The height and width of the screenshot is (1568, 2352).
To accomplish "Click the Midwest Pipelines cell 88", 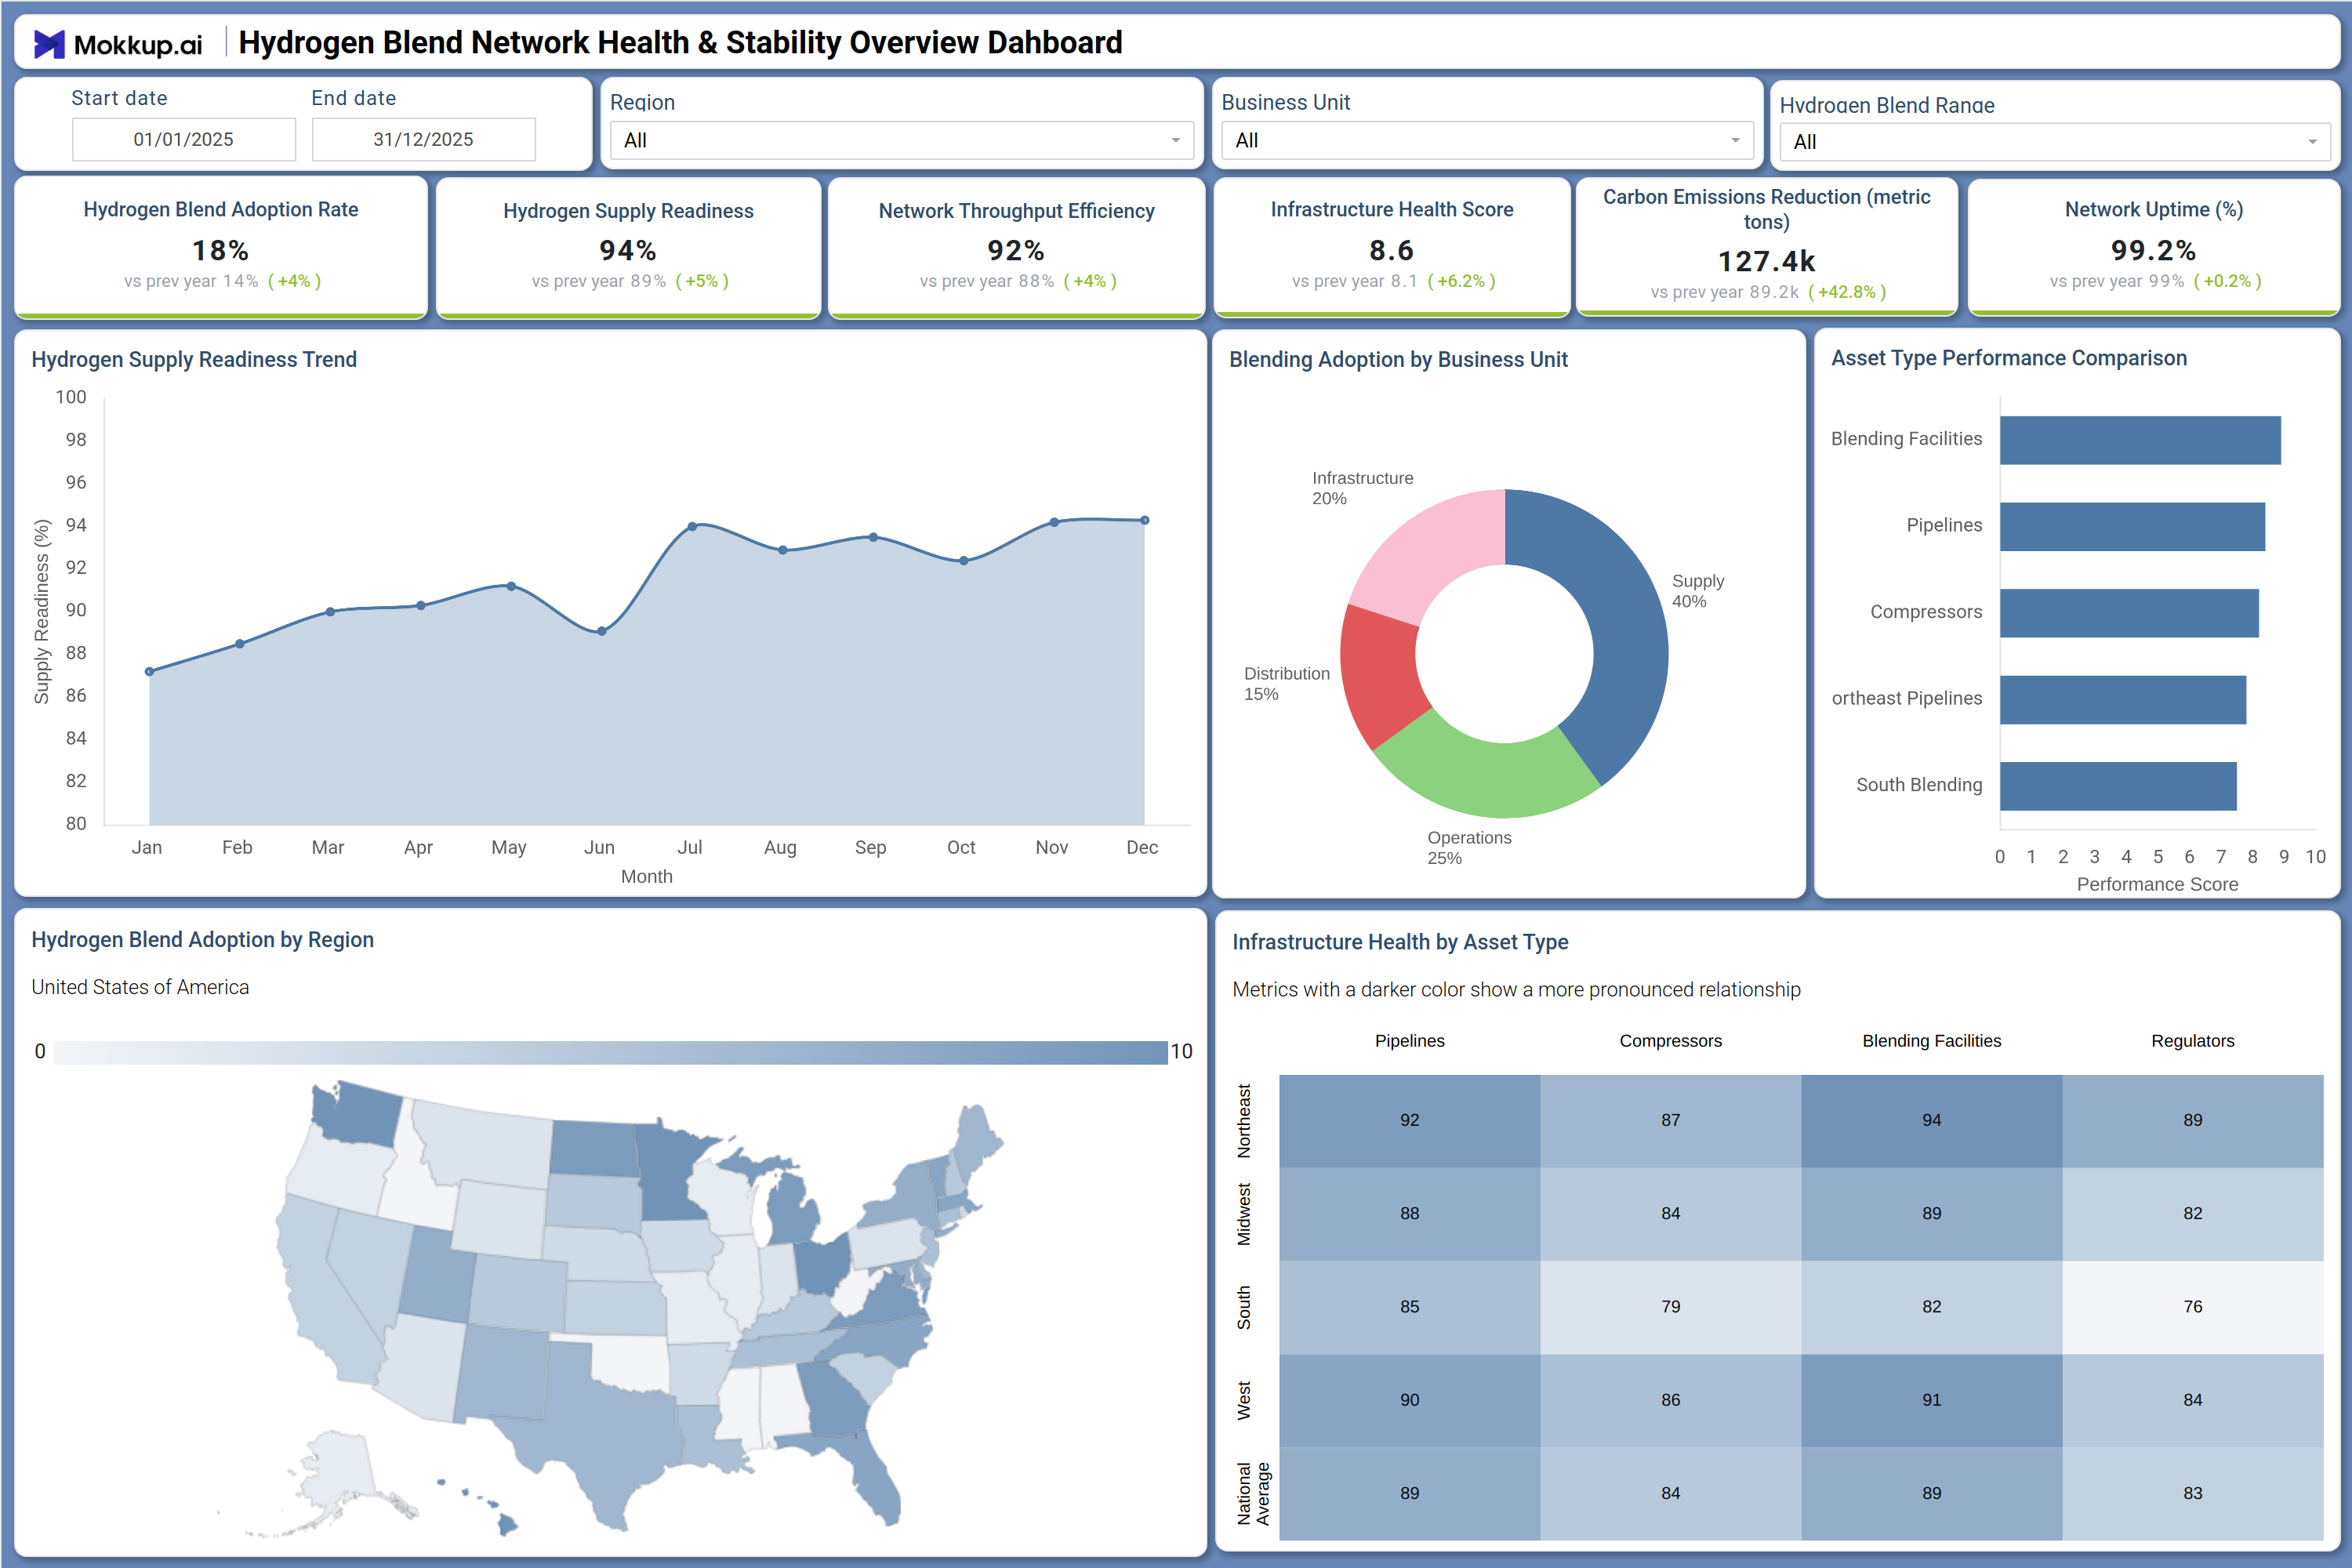I will (1410, 1214).
